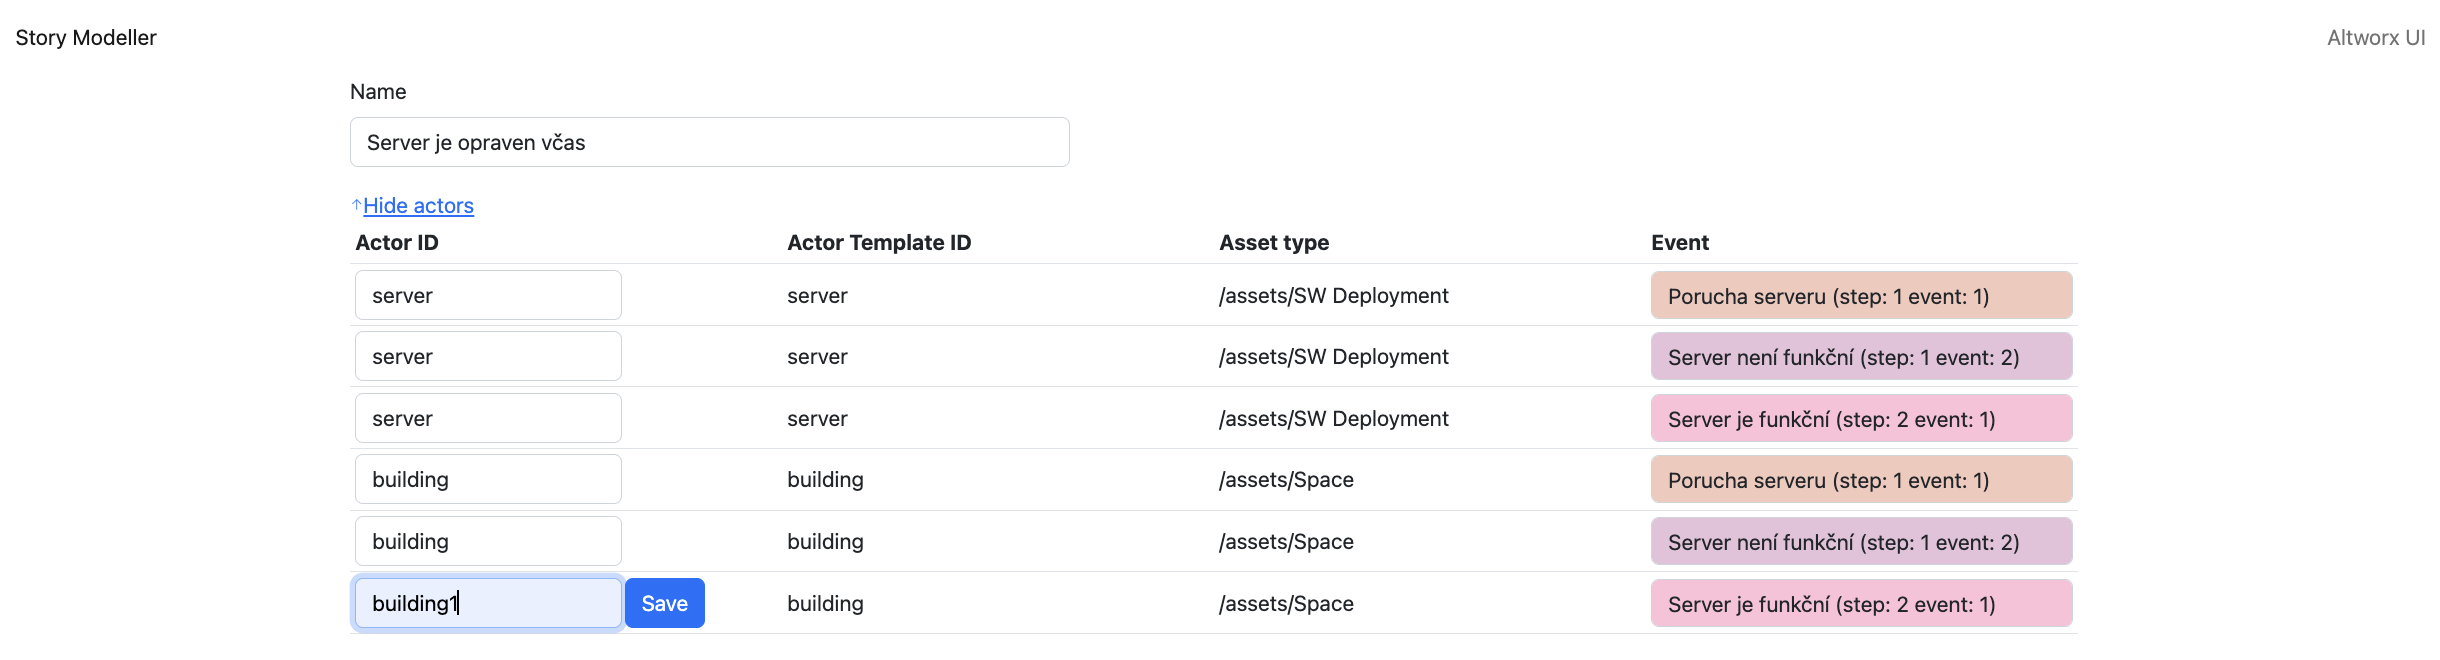Click the Actor Template ID column header
Image resolution: width=2440 pixels, height=660 pixels.
point(878,243)
